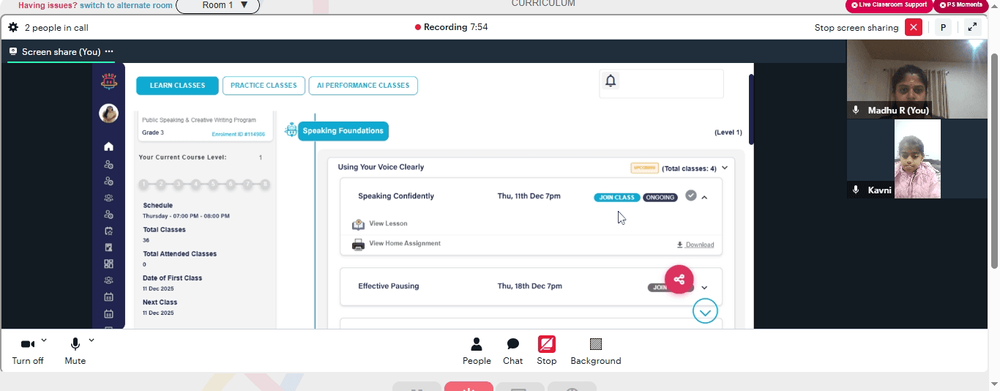Click switch to alternate room link
The height and width of the screenshot is (391, 1000).
pyautogui.click(x=126, y=5)
